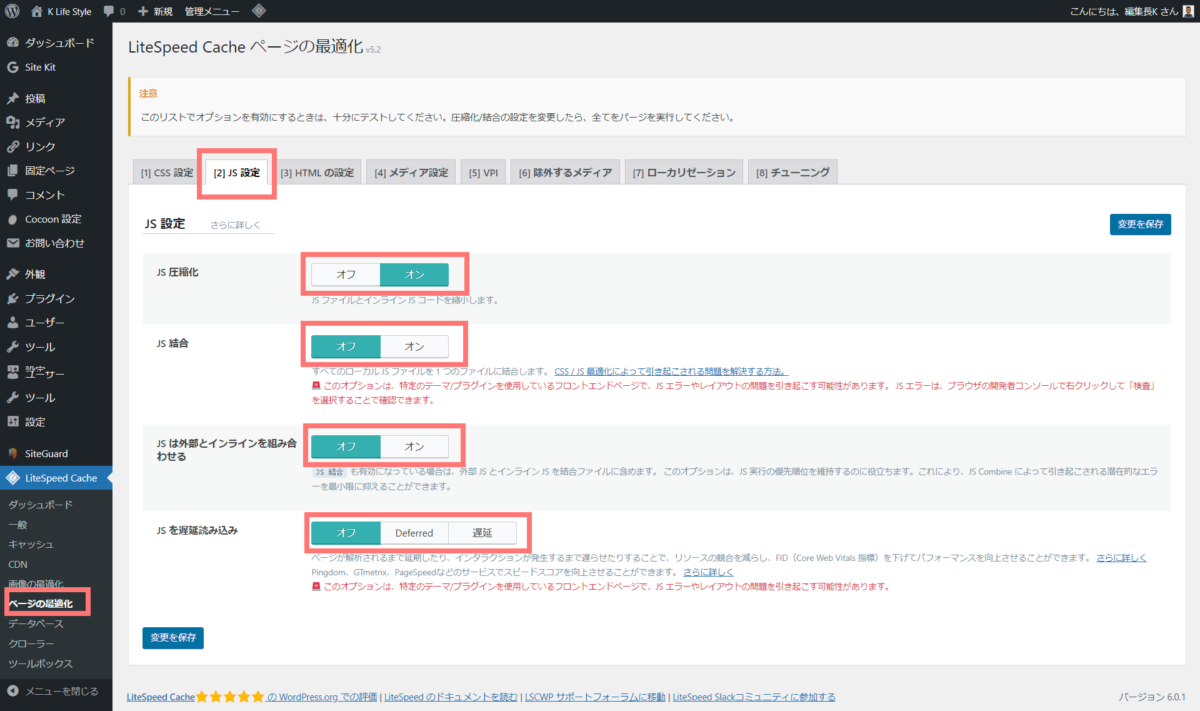Click the WordPress logo in the admin bar

click(13, 11)
